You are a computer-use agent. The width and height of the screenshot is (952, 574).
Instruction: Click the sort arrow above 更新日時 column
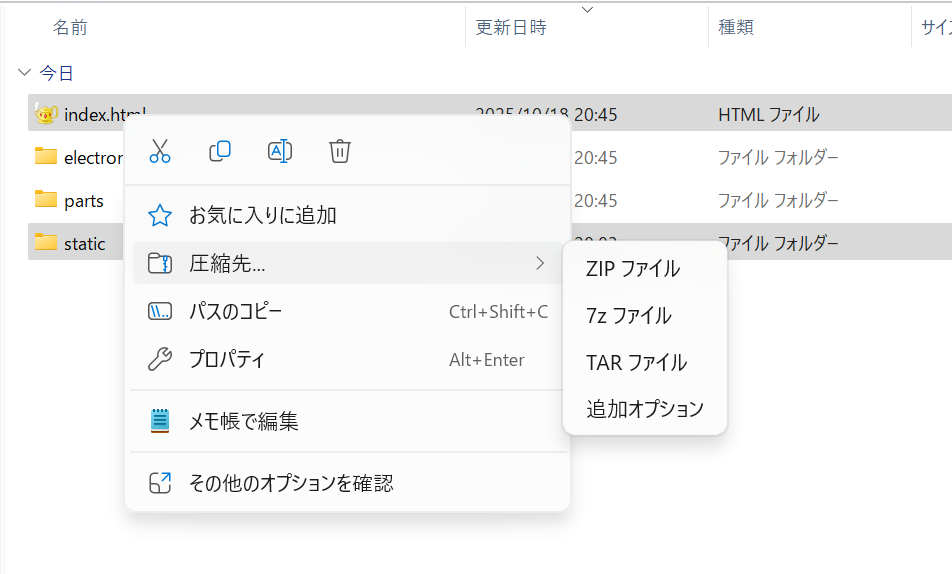[x=587, y=10]
